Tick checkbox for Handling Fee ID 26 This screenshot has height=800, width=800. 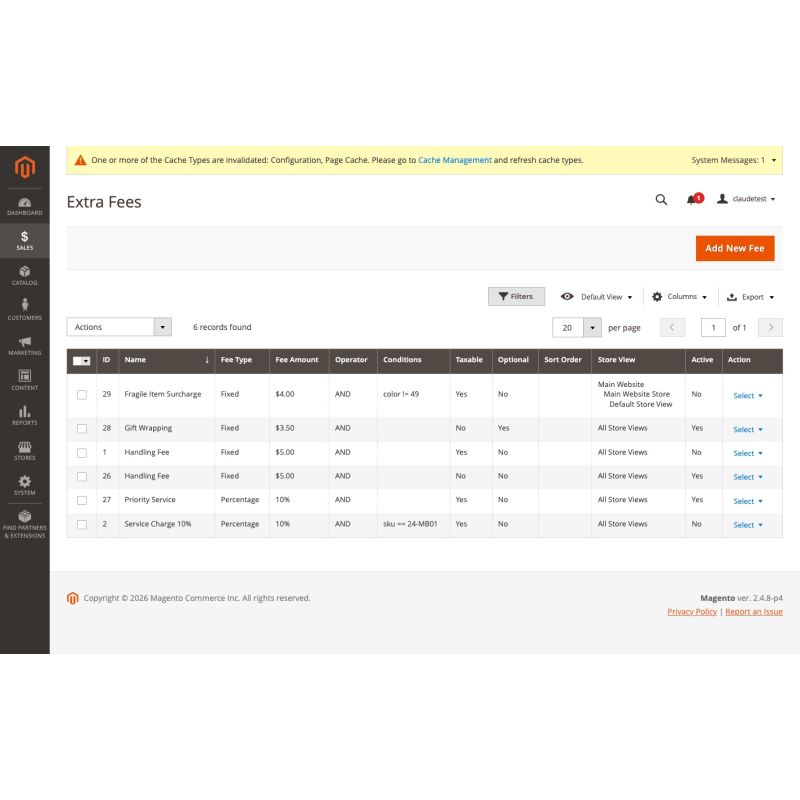click(x=82, y=477)
